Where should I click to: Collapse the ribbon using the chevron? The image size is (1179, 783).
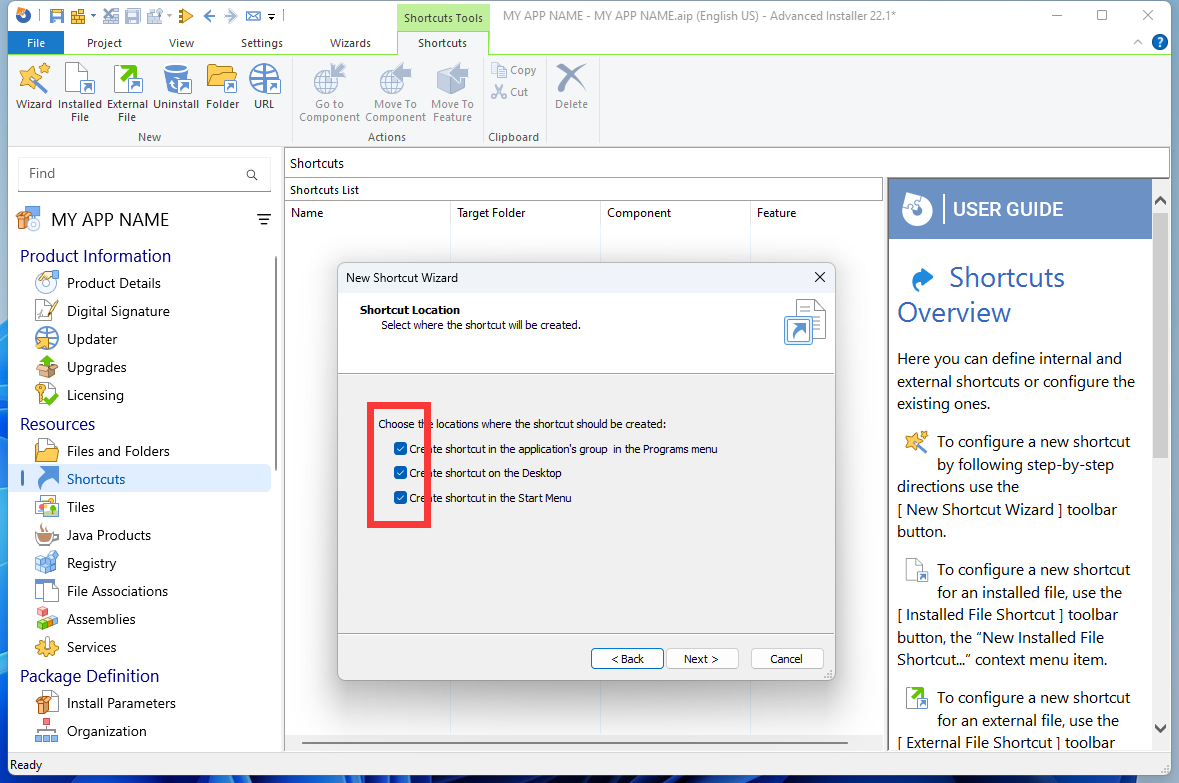[1138, 43]
